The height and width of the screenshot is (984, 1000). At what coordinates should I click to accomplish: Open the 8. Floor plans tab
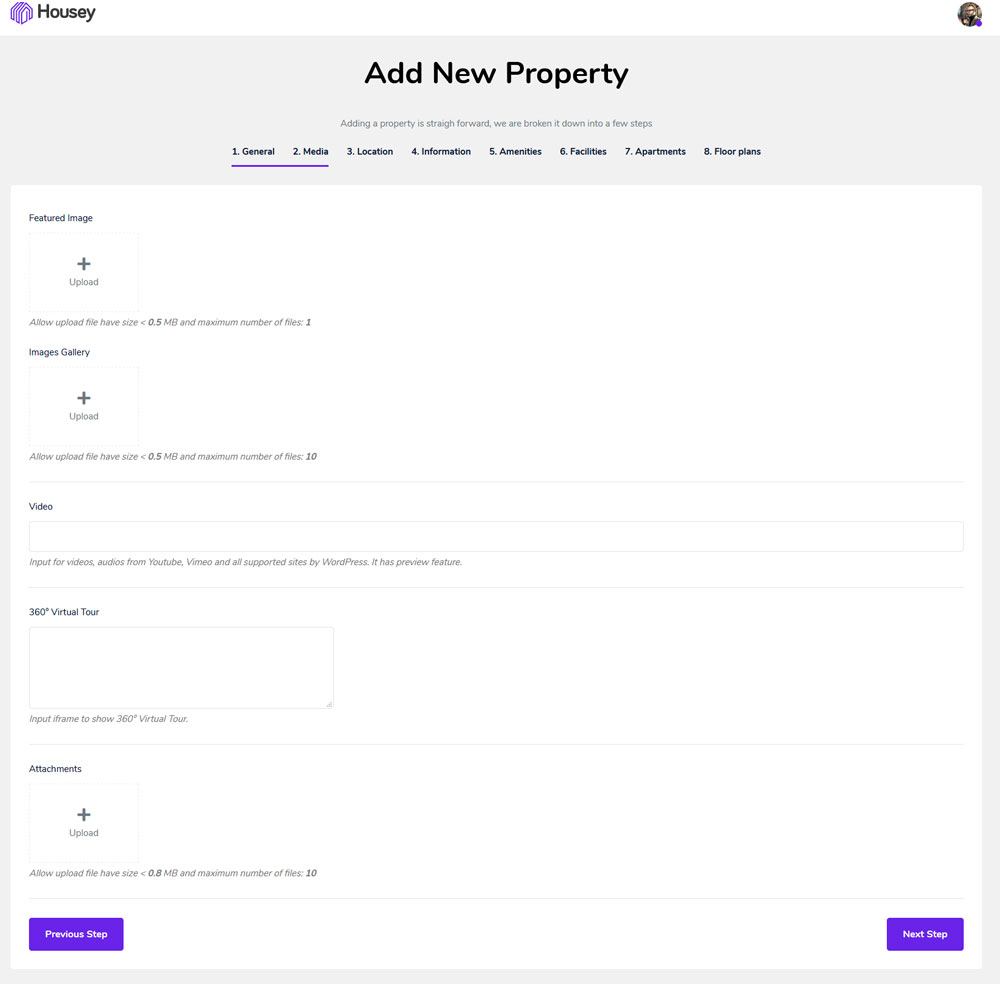click(732, 152)
